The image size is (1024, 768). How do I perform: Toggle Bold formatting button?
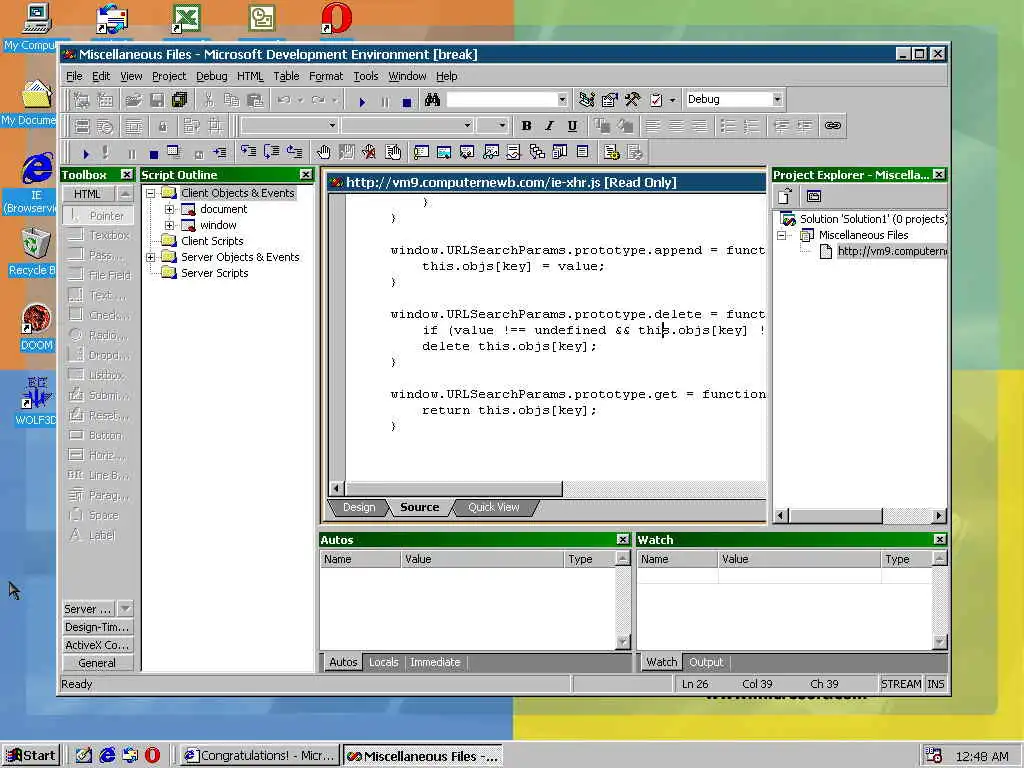526,125
